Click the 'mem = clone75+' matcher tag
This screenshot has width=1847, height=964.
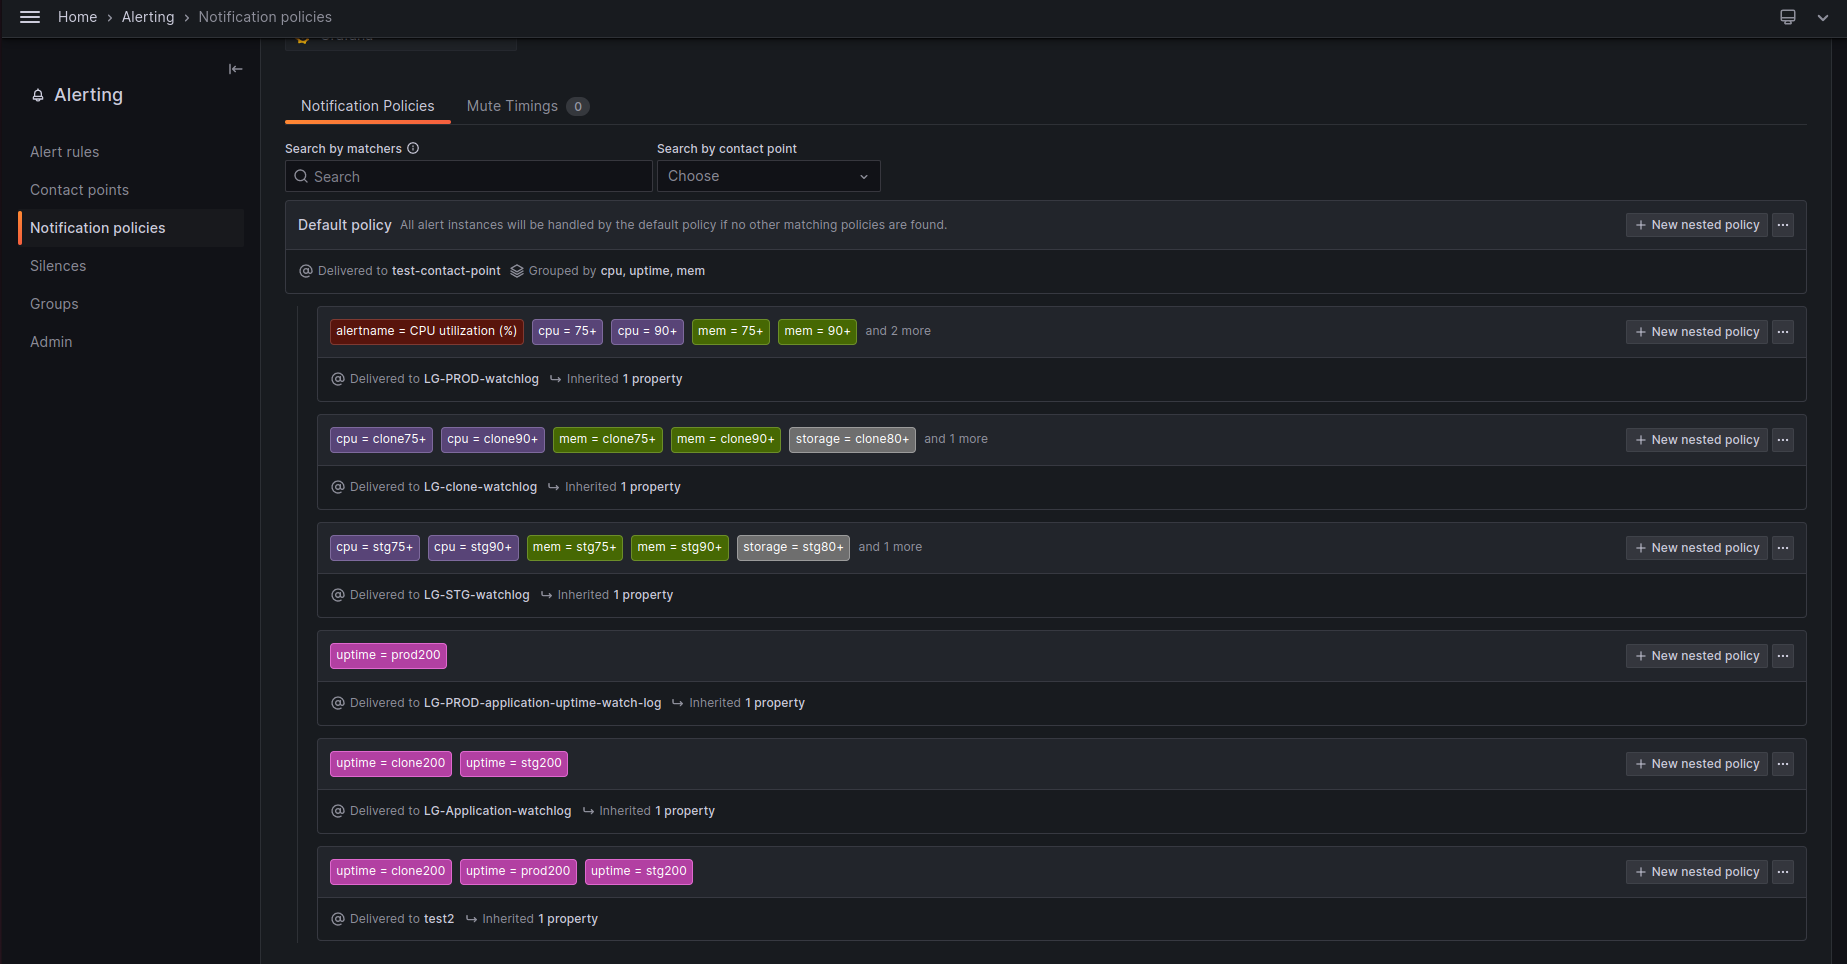tap(608, 439)
